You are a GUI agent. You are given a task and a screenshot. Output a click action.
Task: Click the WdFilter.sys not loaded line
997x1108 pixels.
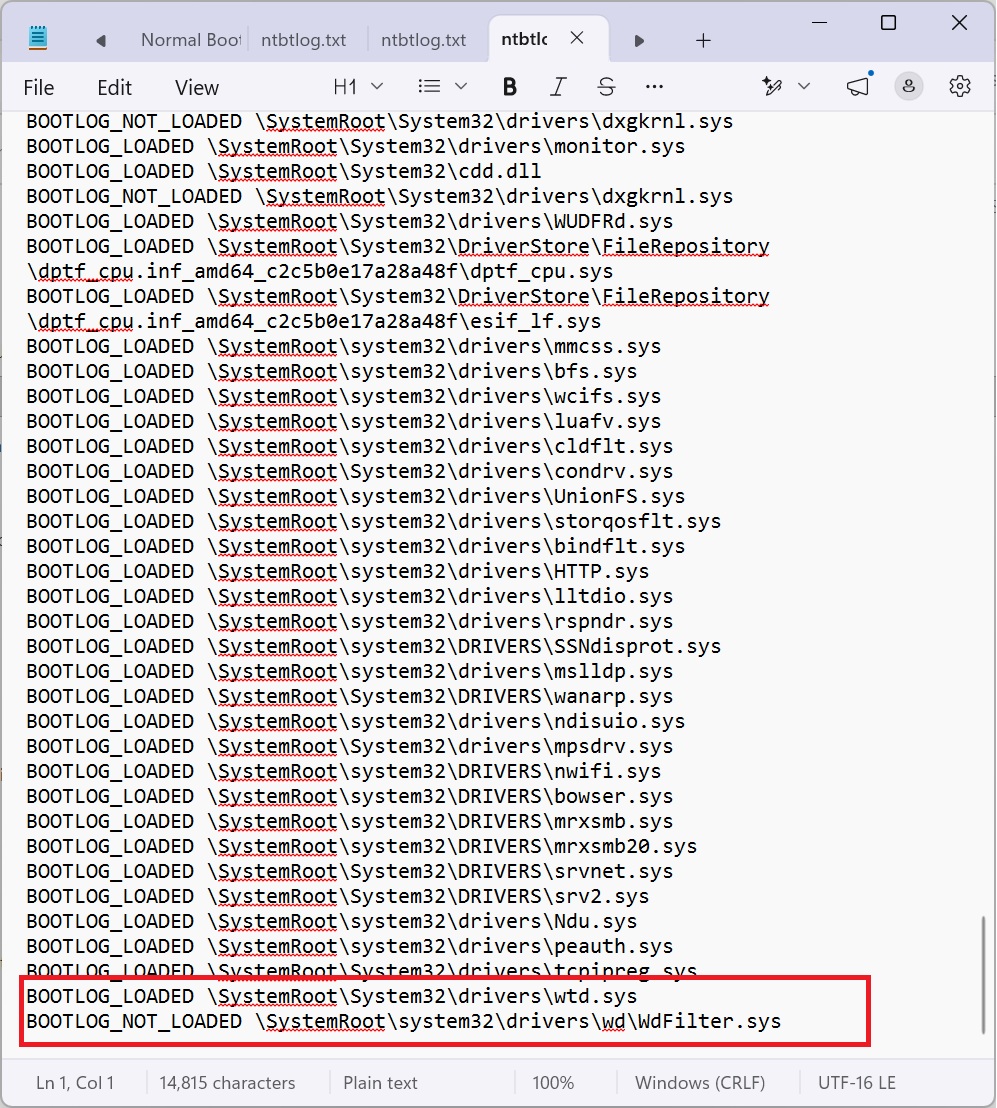(403, 1021)
